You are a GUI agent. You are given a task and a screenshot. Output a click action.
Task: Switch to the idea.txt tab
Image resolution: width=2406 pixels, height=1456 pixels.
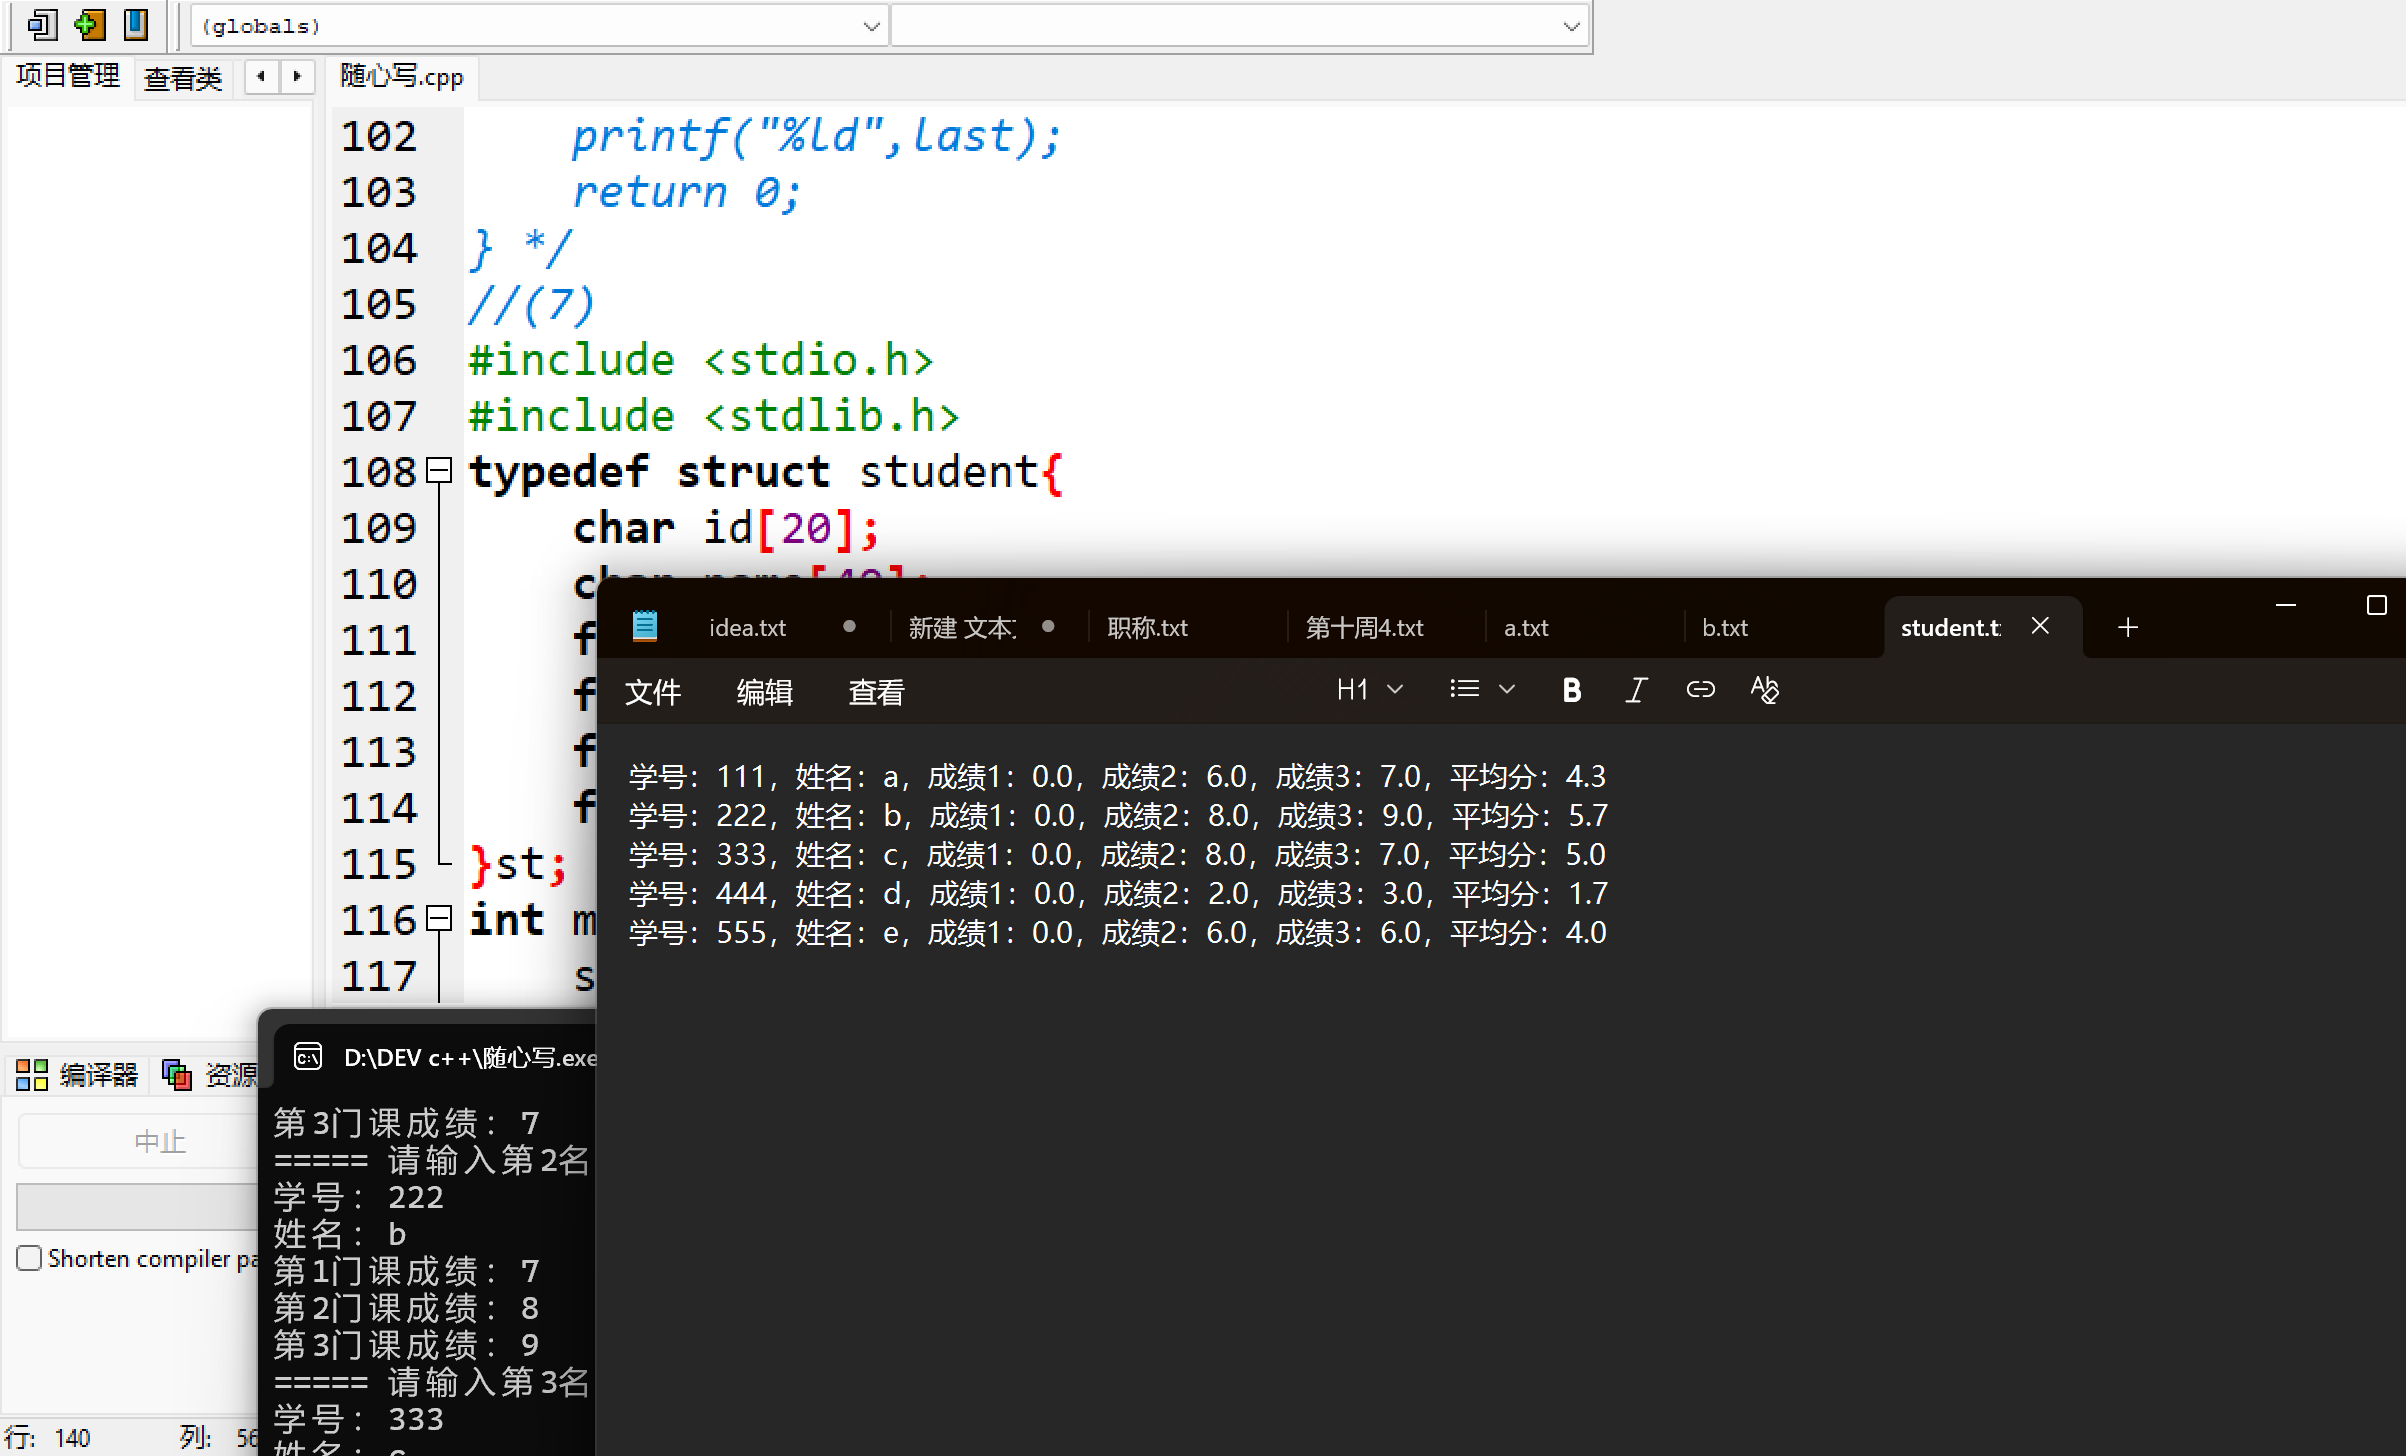click(747, 628)
